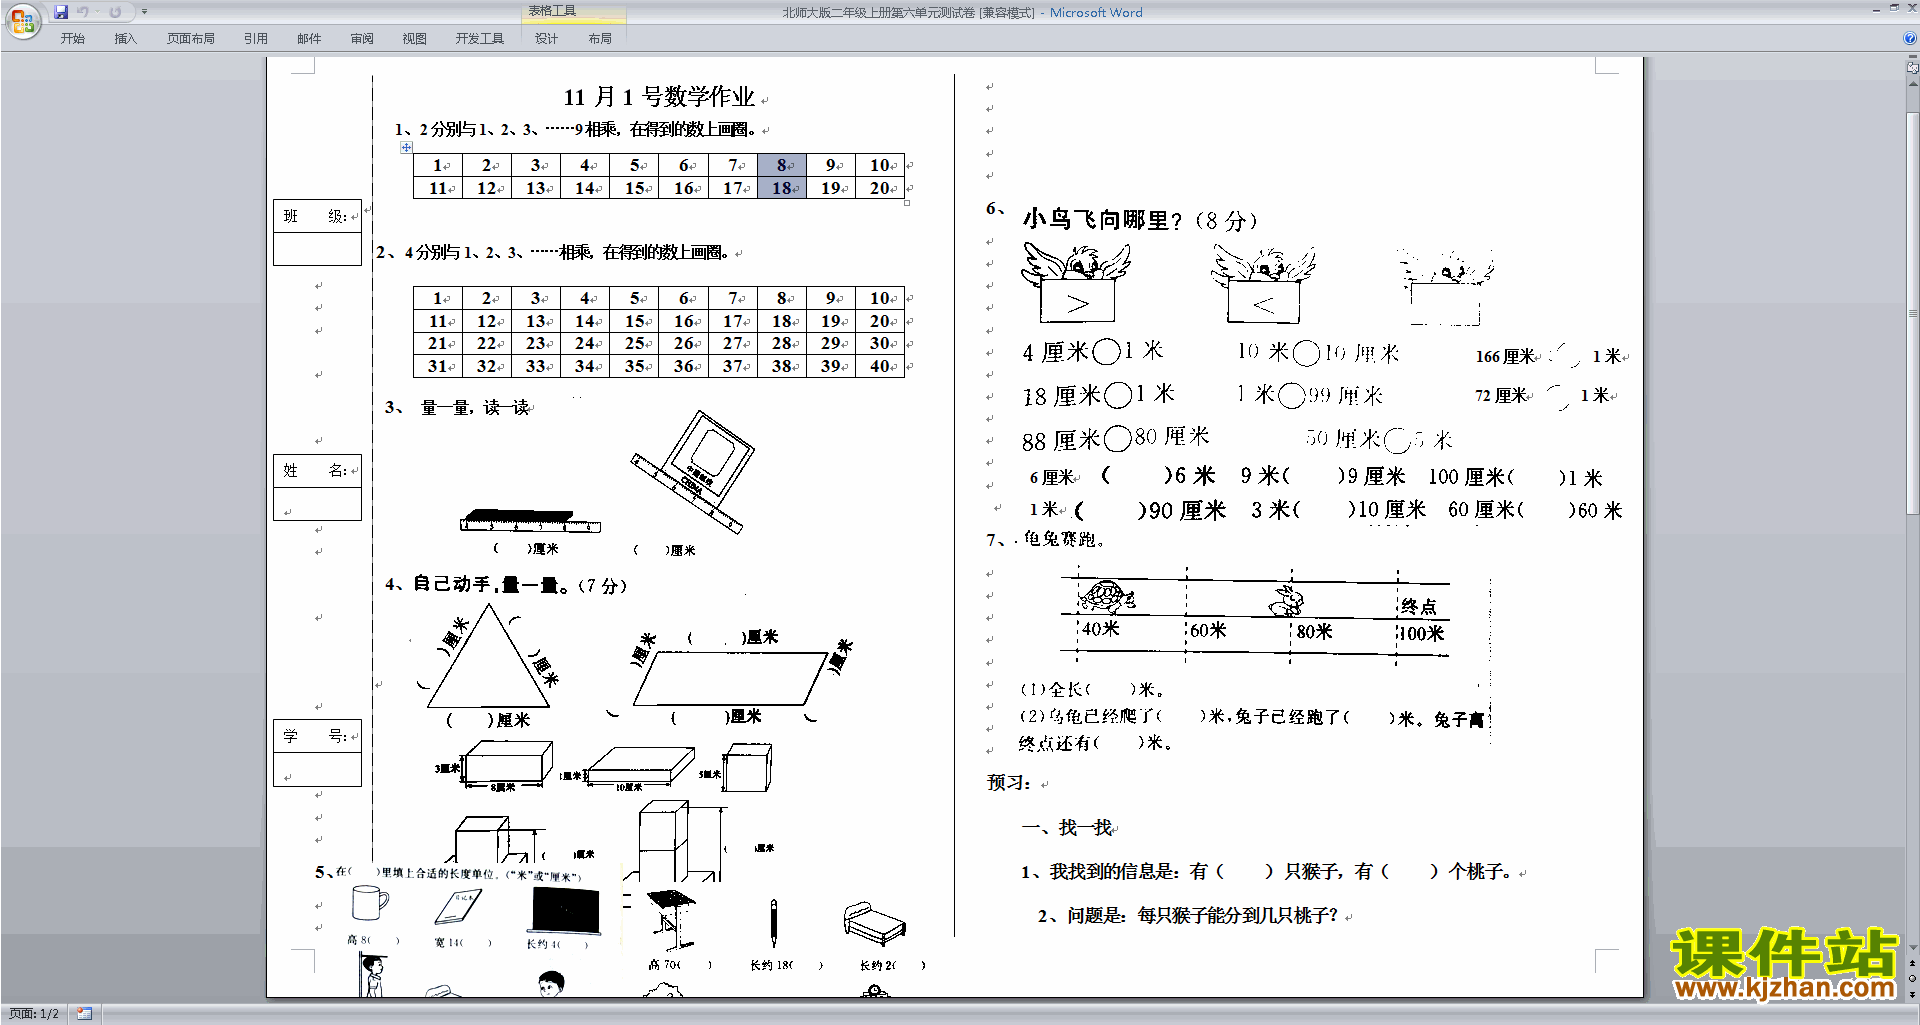Save document with the floppy disk icon
Viewport: 1920px width, 1025px height.
tap(61, 12)
